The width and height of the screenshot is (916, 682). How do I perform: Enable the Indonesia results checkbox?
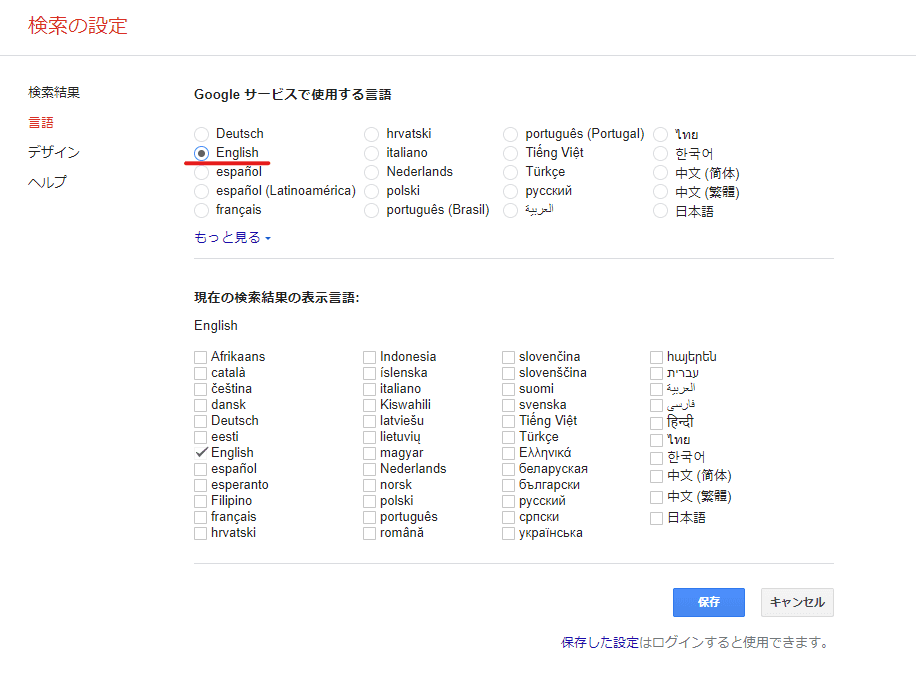coord(370,357)
